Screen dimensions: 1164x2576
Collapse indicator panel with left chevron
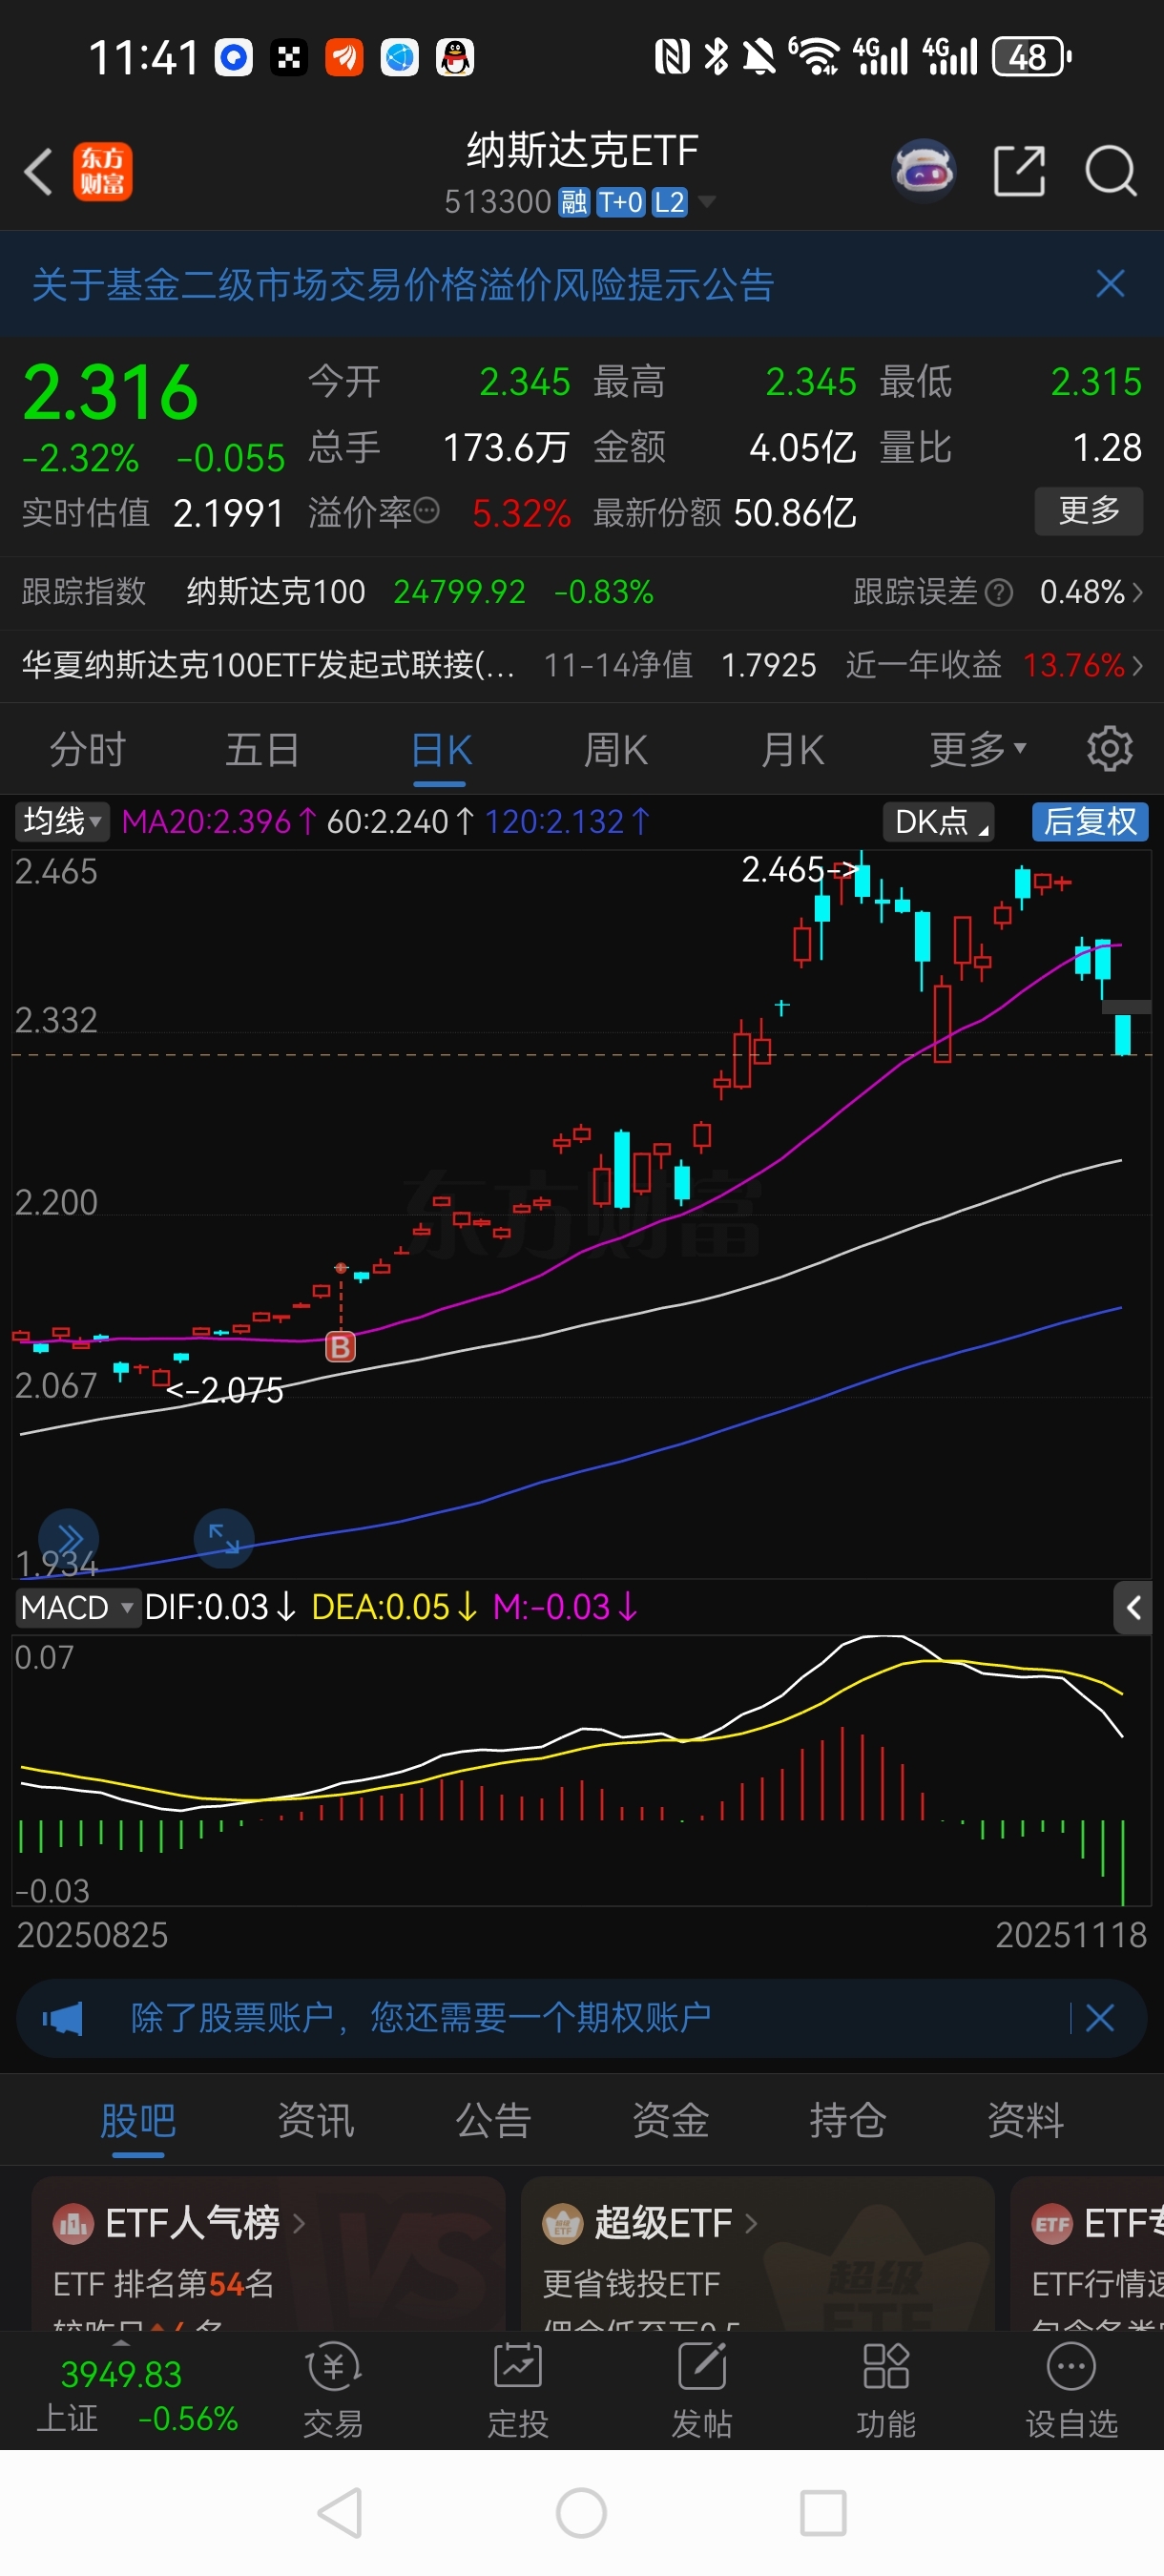[x=1133, y=1607]
